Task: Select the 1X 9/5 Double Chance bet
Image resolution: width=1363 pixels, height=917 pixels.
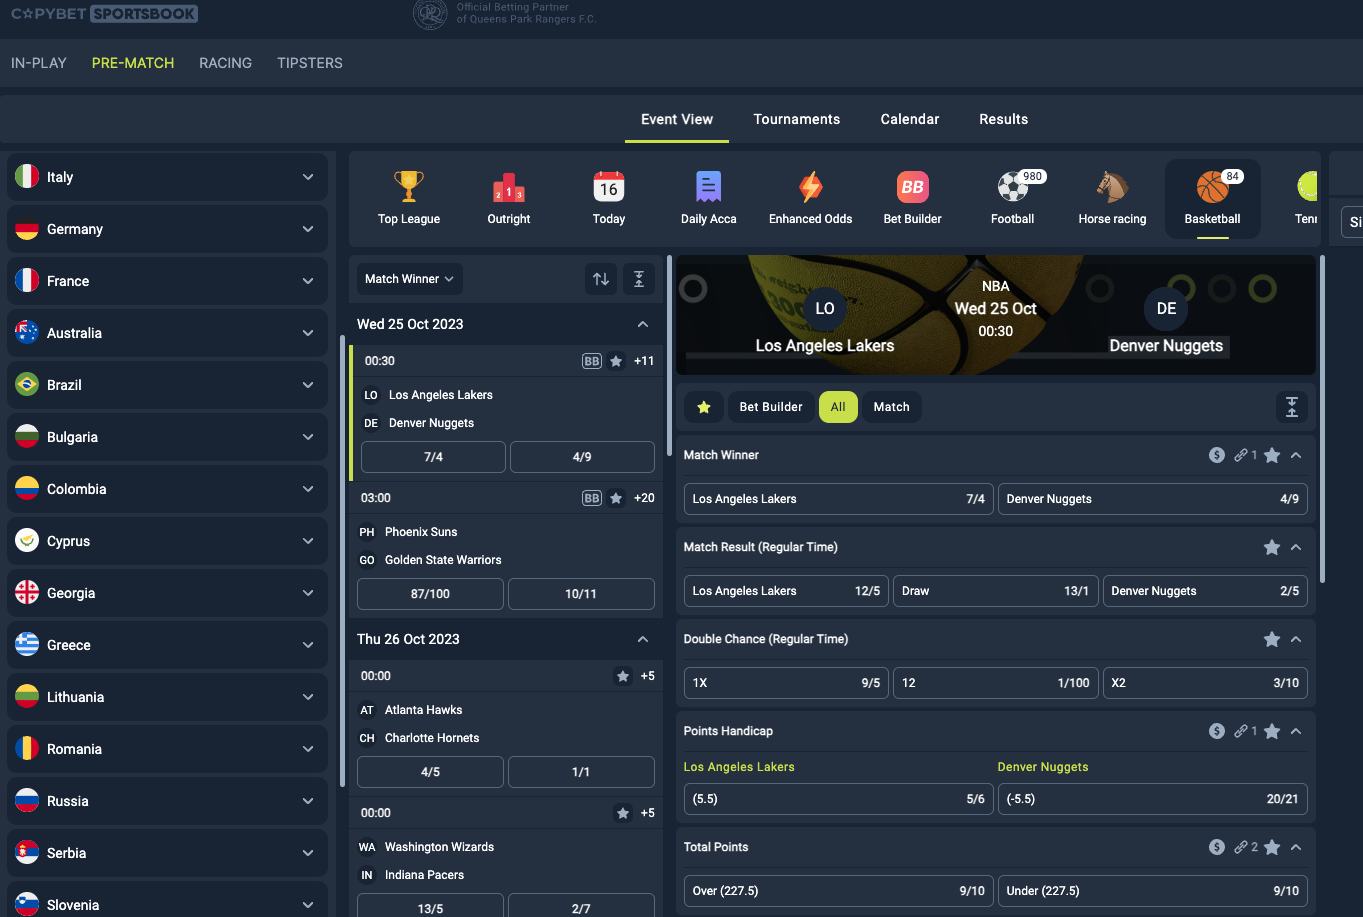Action: [786, 683]
